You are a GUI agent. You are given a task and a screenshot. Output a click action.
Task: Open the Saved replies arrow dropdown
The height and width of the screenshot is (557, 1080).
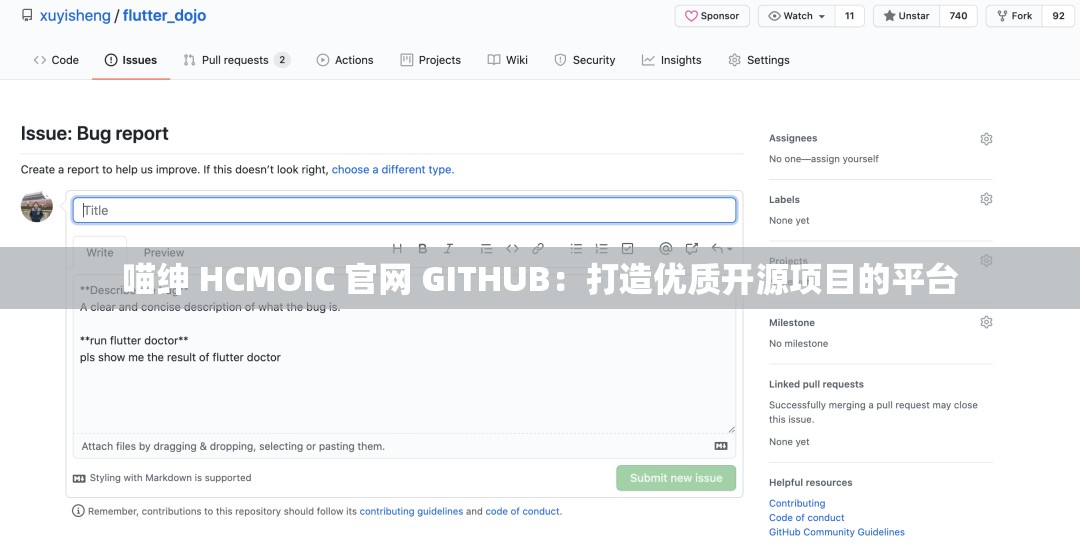722,249
